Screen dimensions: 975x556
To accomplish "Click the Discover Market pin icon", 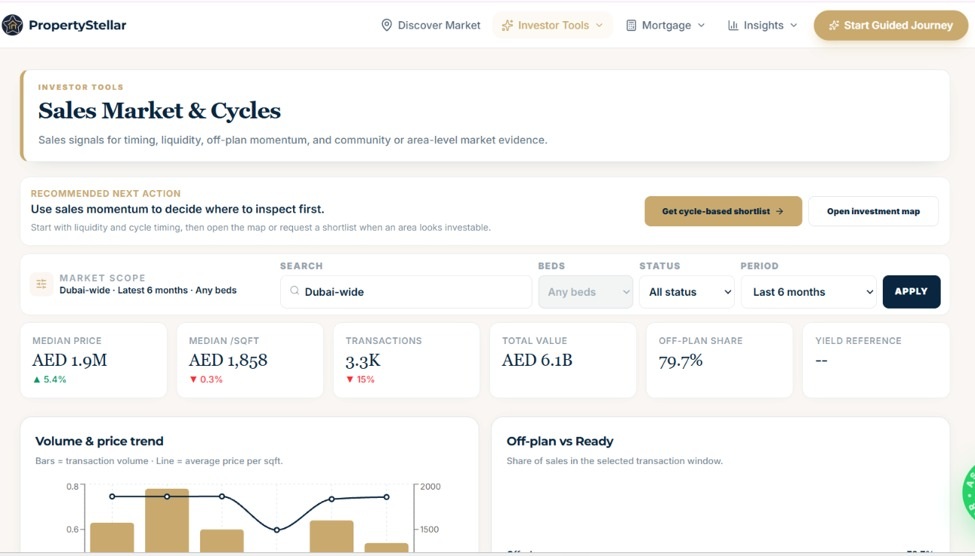I will pos(386,25).
